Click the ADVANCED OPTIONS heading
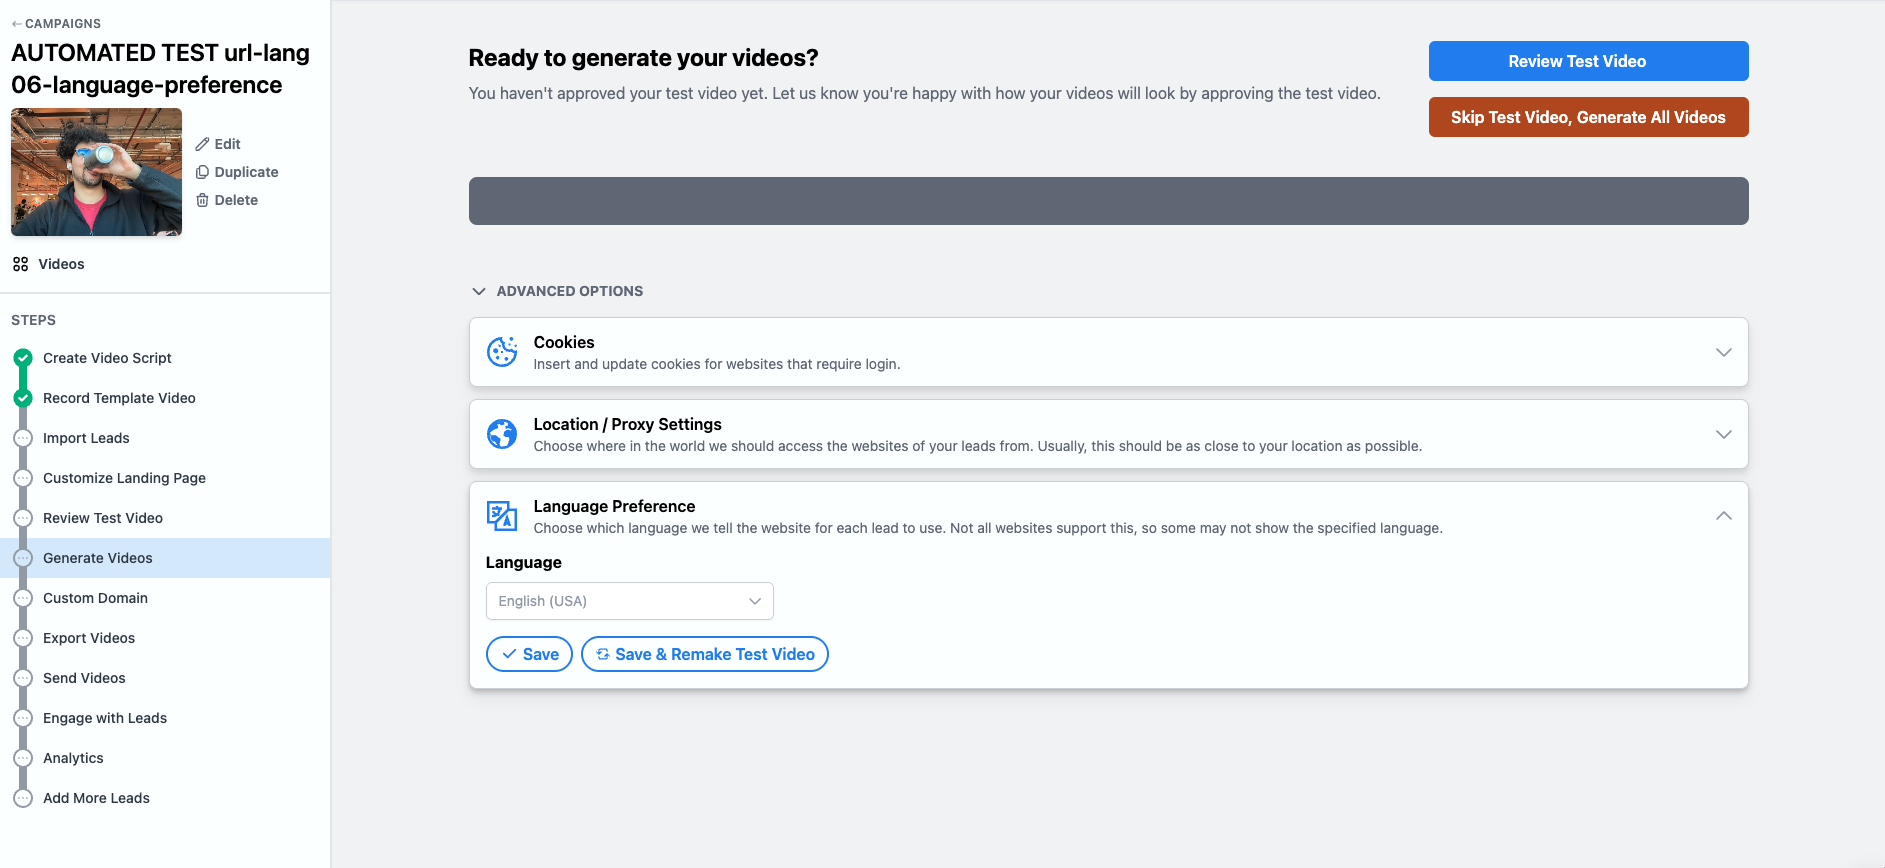The image size is (1885, 868). click(x=570, y=291)
